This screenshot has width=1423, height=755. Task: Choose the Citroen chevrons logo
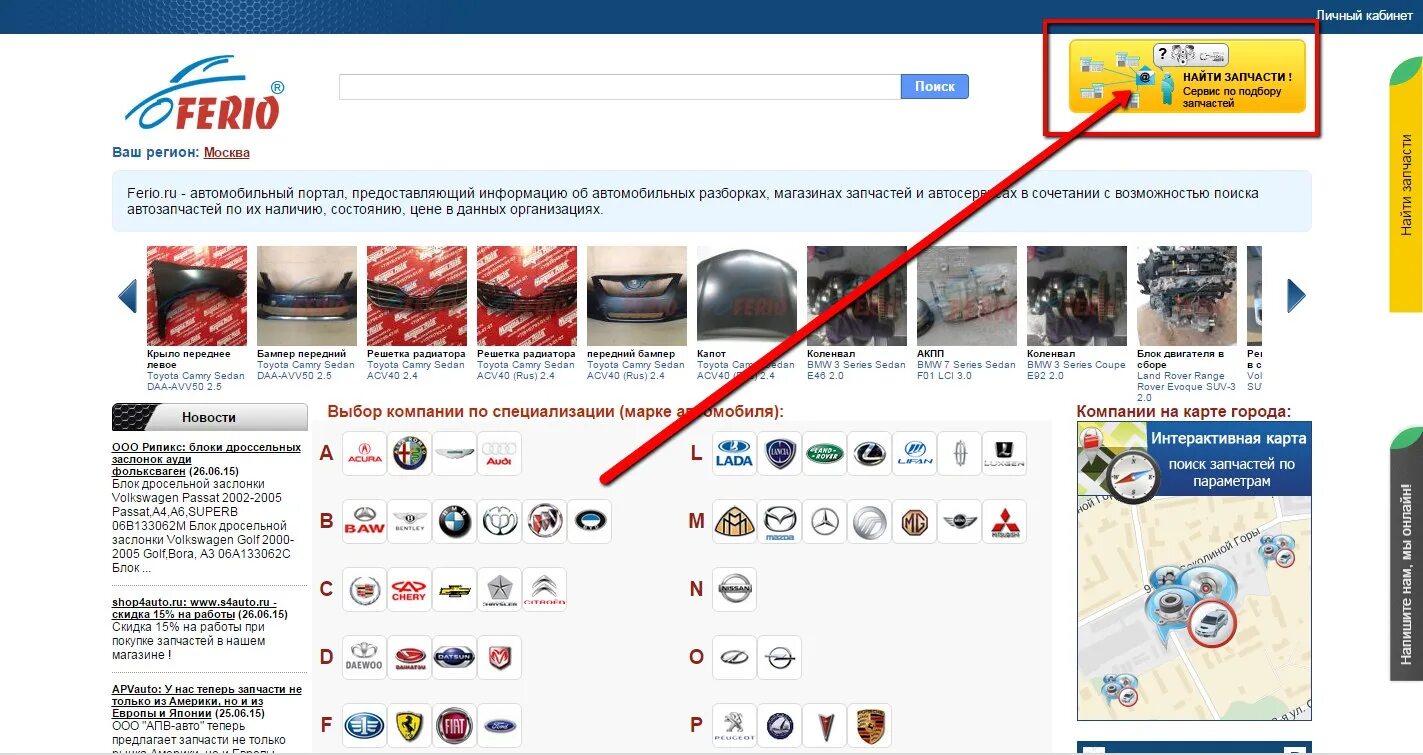click(544, 590)
